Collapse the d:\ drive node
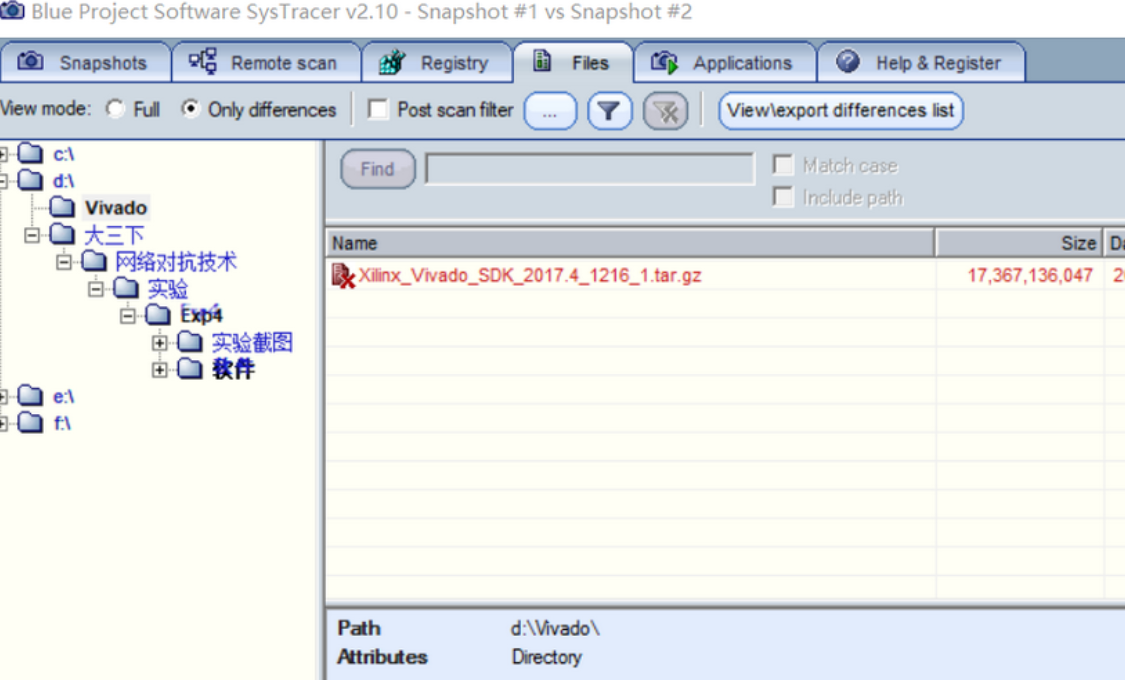The image size is (1125, 680). (3, 180)
